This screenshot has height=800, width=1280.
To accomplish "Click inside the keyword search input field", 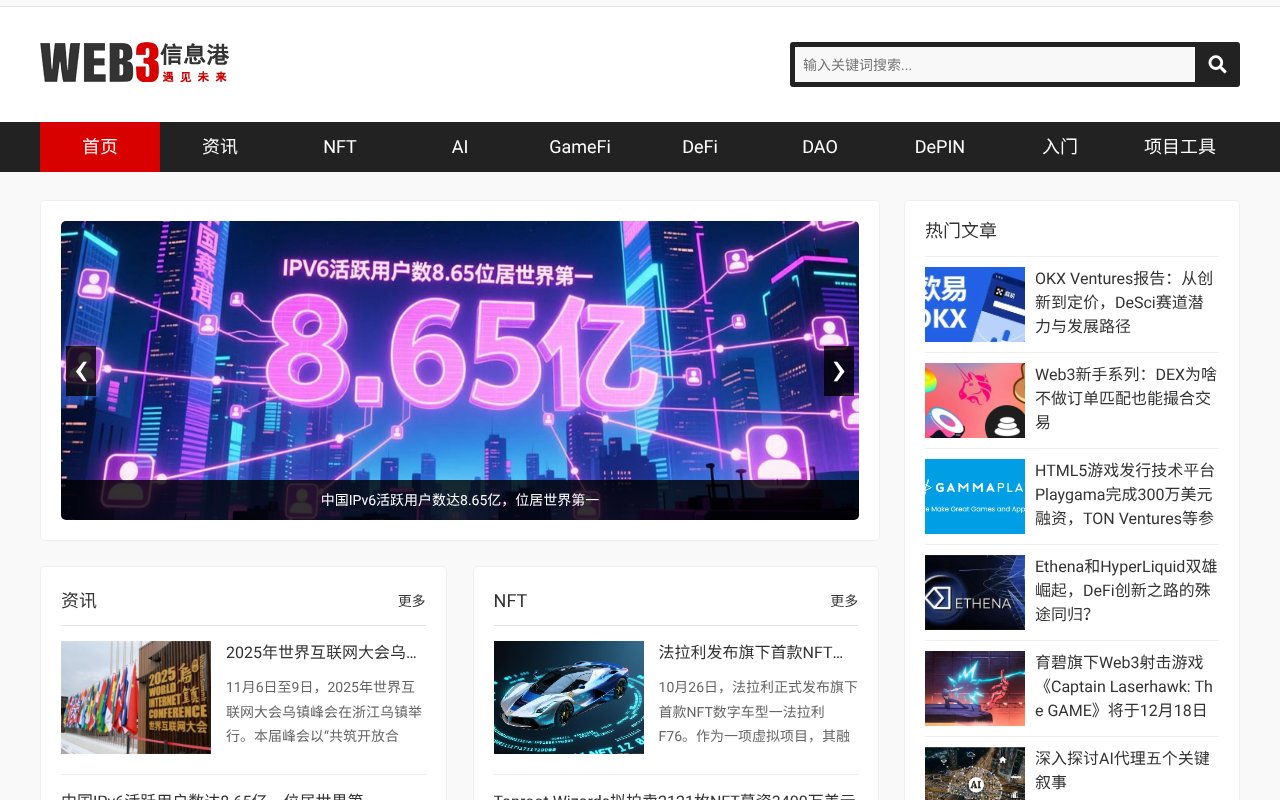I will tap(994, 64).
